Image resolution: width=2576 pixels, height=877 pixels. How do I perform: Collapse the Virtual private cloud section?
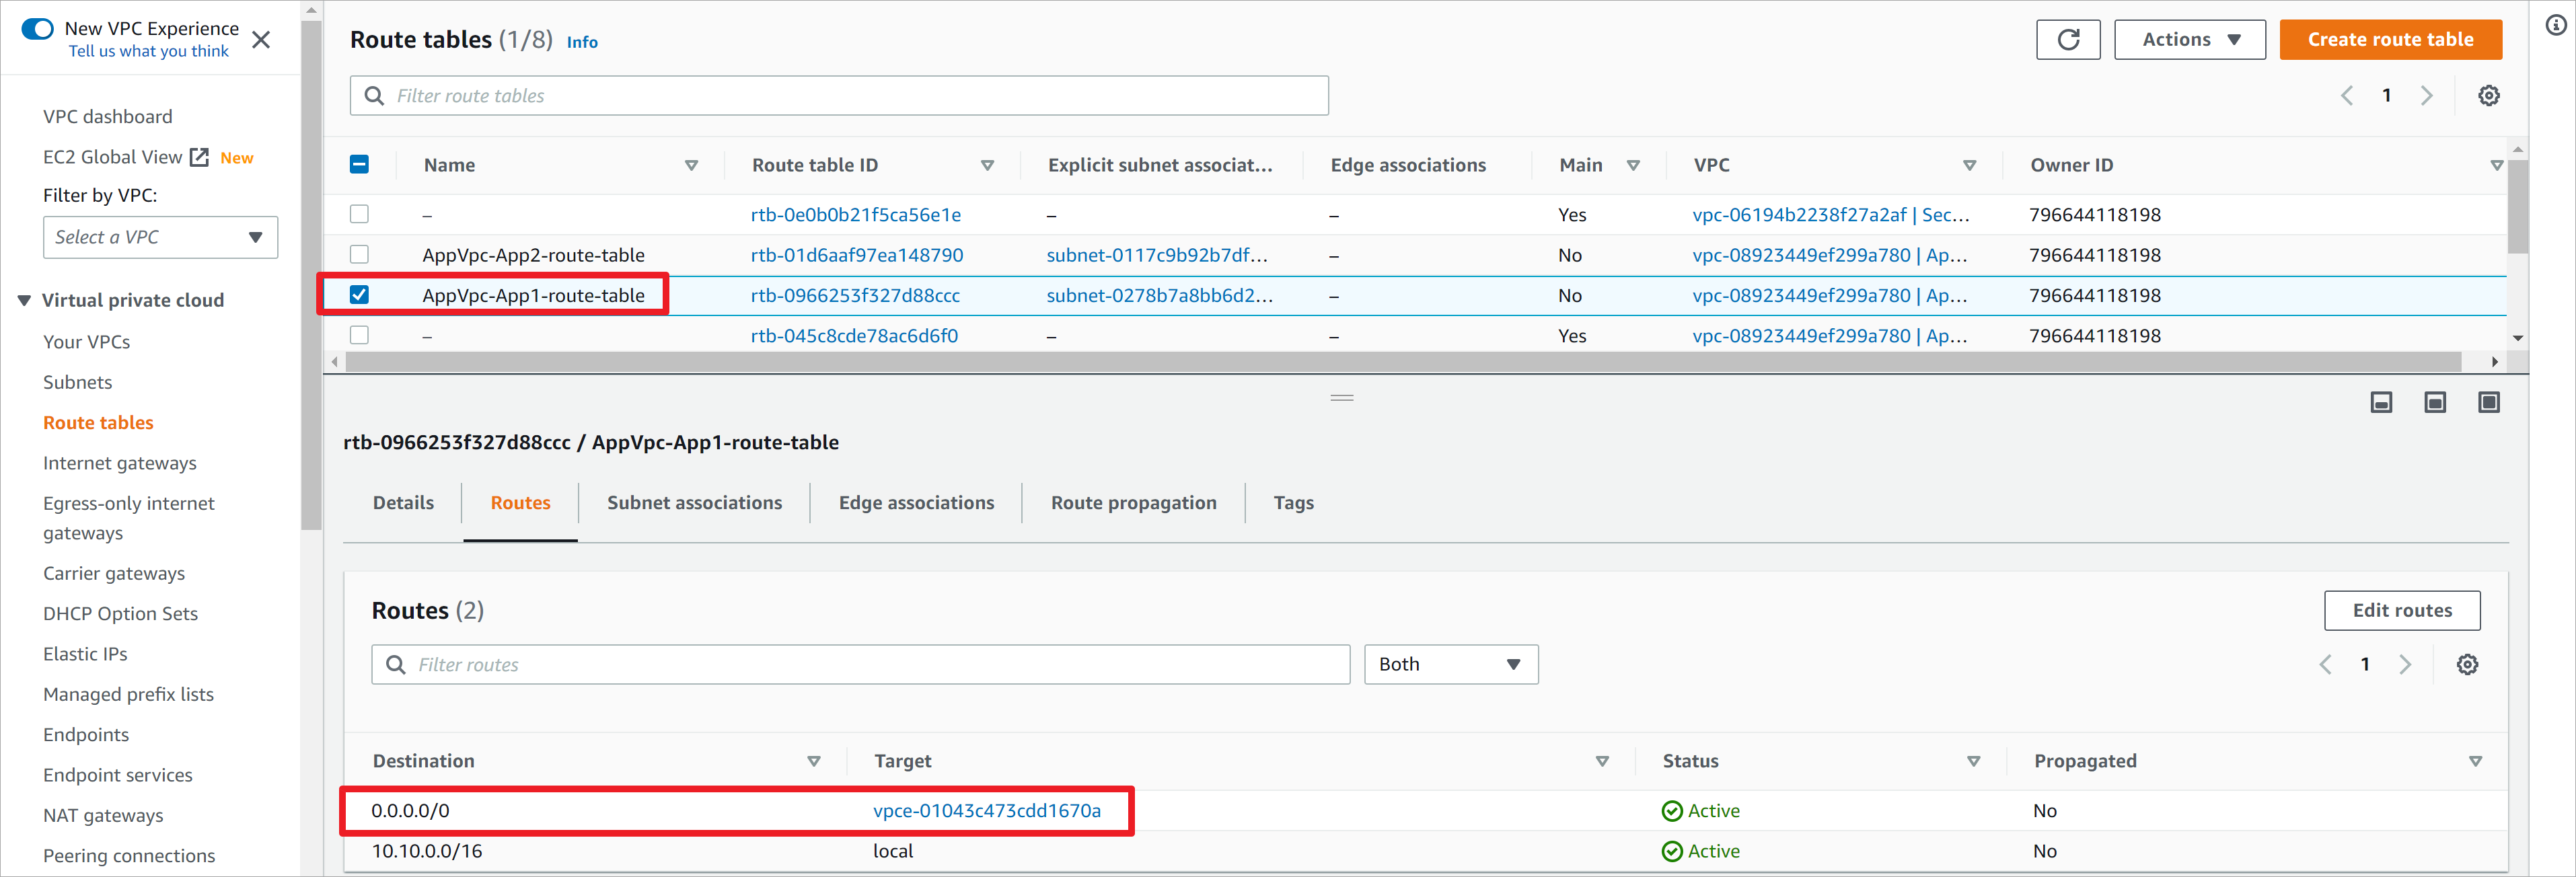tap(24, 301)
